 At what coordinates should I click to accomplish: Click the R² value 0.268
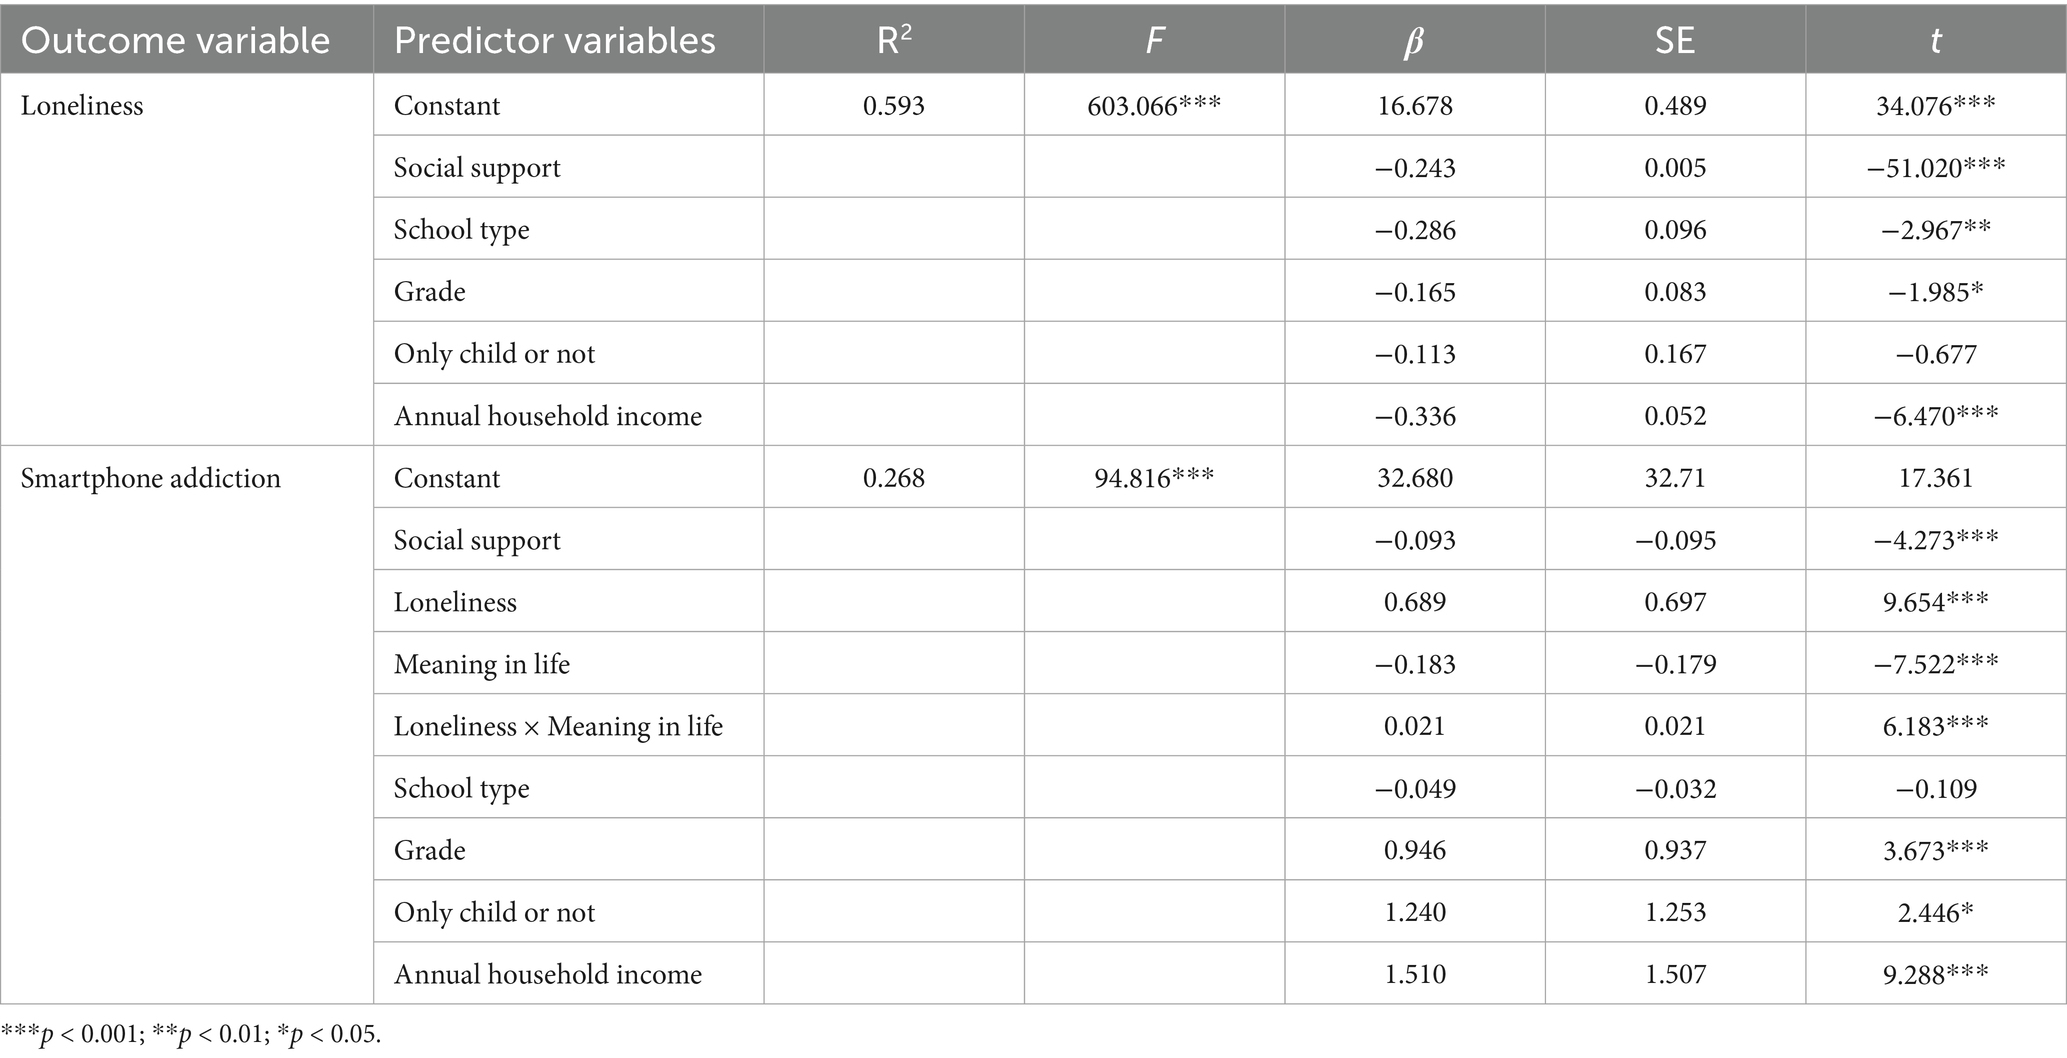pos(893,478)
